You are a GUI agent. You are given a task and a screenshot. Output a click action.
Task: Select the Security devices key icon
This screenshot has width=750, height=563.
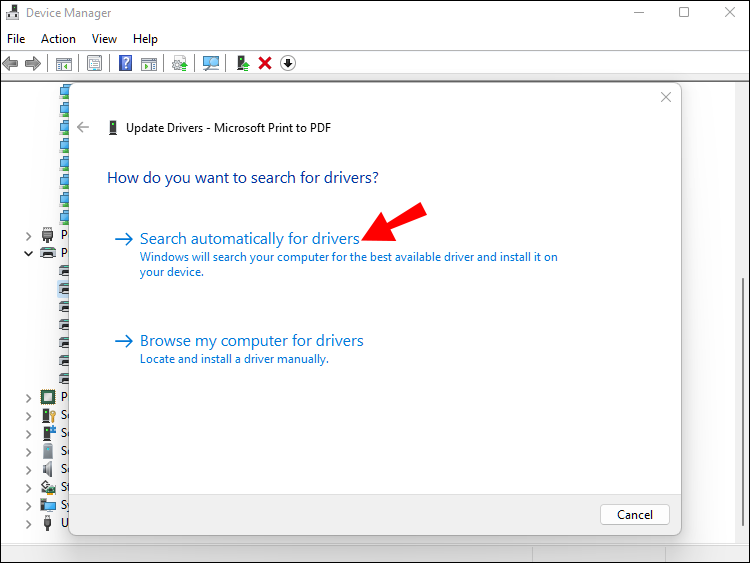[49, 415]
